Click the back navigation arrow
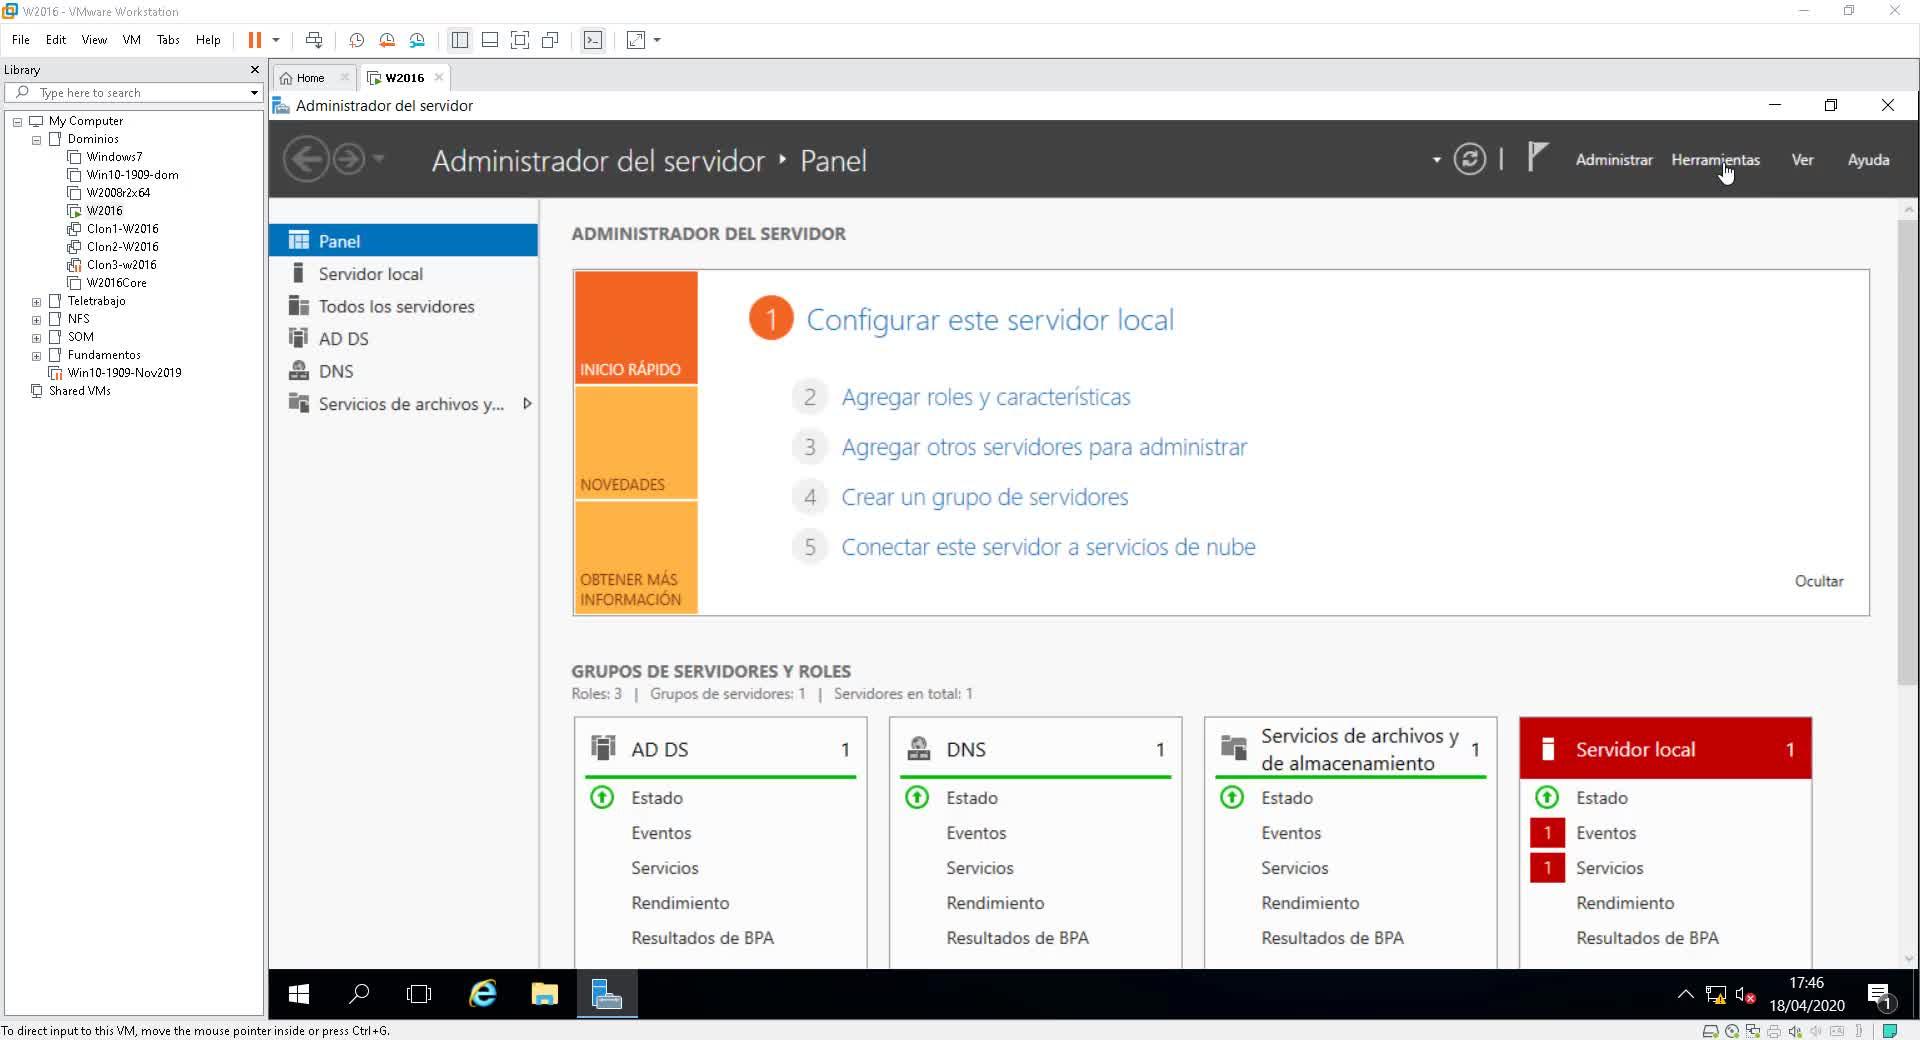Viewport: 1920px width, 1040px height. (x=306, y=160)
